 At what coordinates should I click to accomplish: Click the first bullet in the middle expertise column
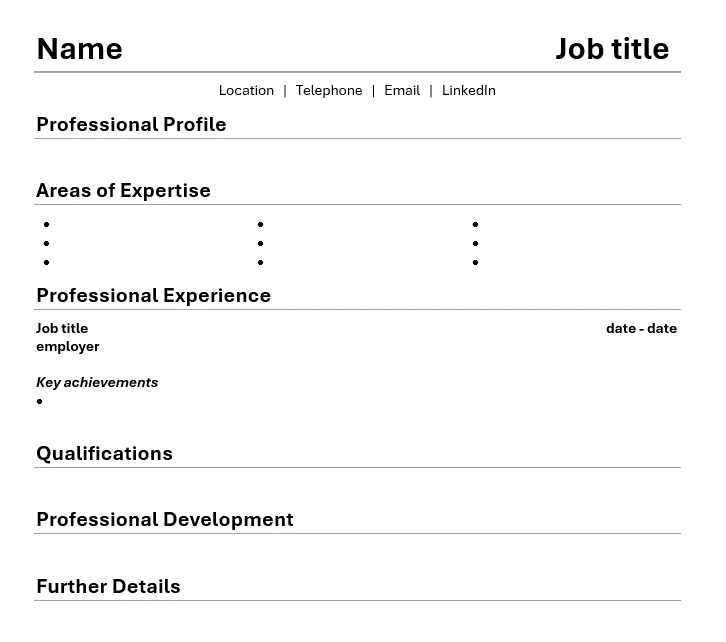[261, 224]
